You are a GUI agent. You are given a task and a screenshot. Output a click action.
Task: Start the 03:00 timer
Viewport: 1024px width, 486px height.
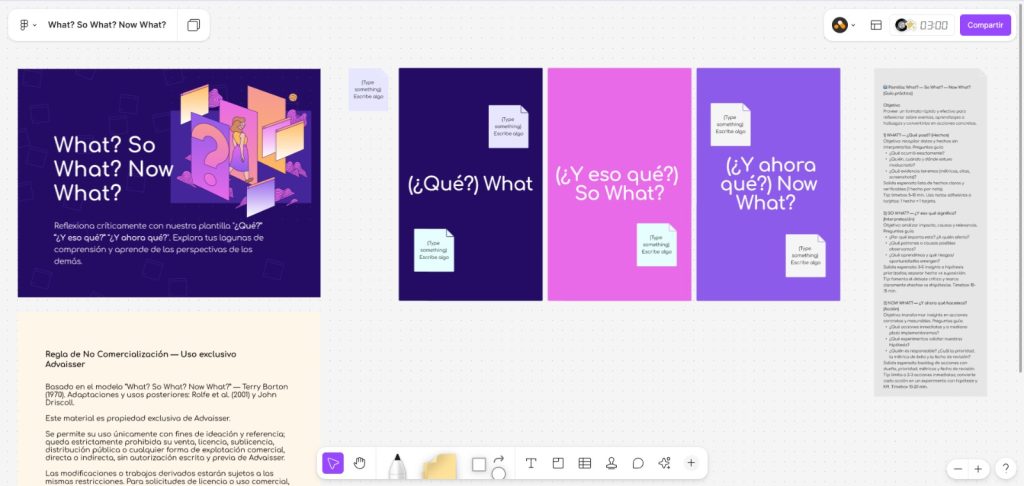point(933,25)
